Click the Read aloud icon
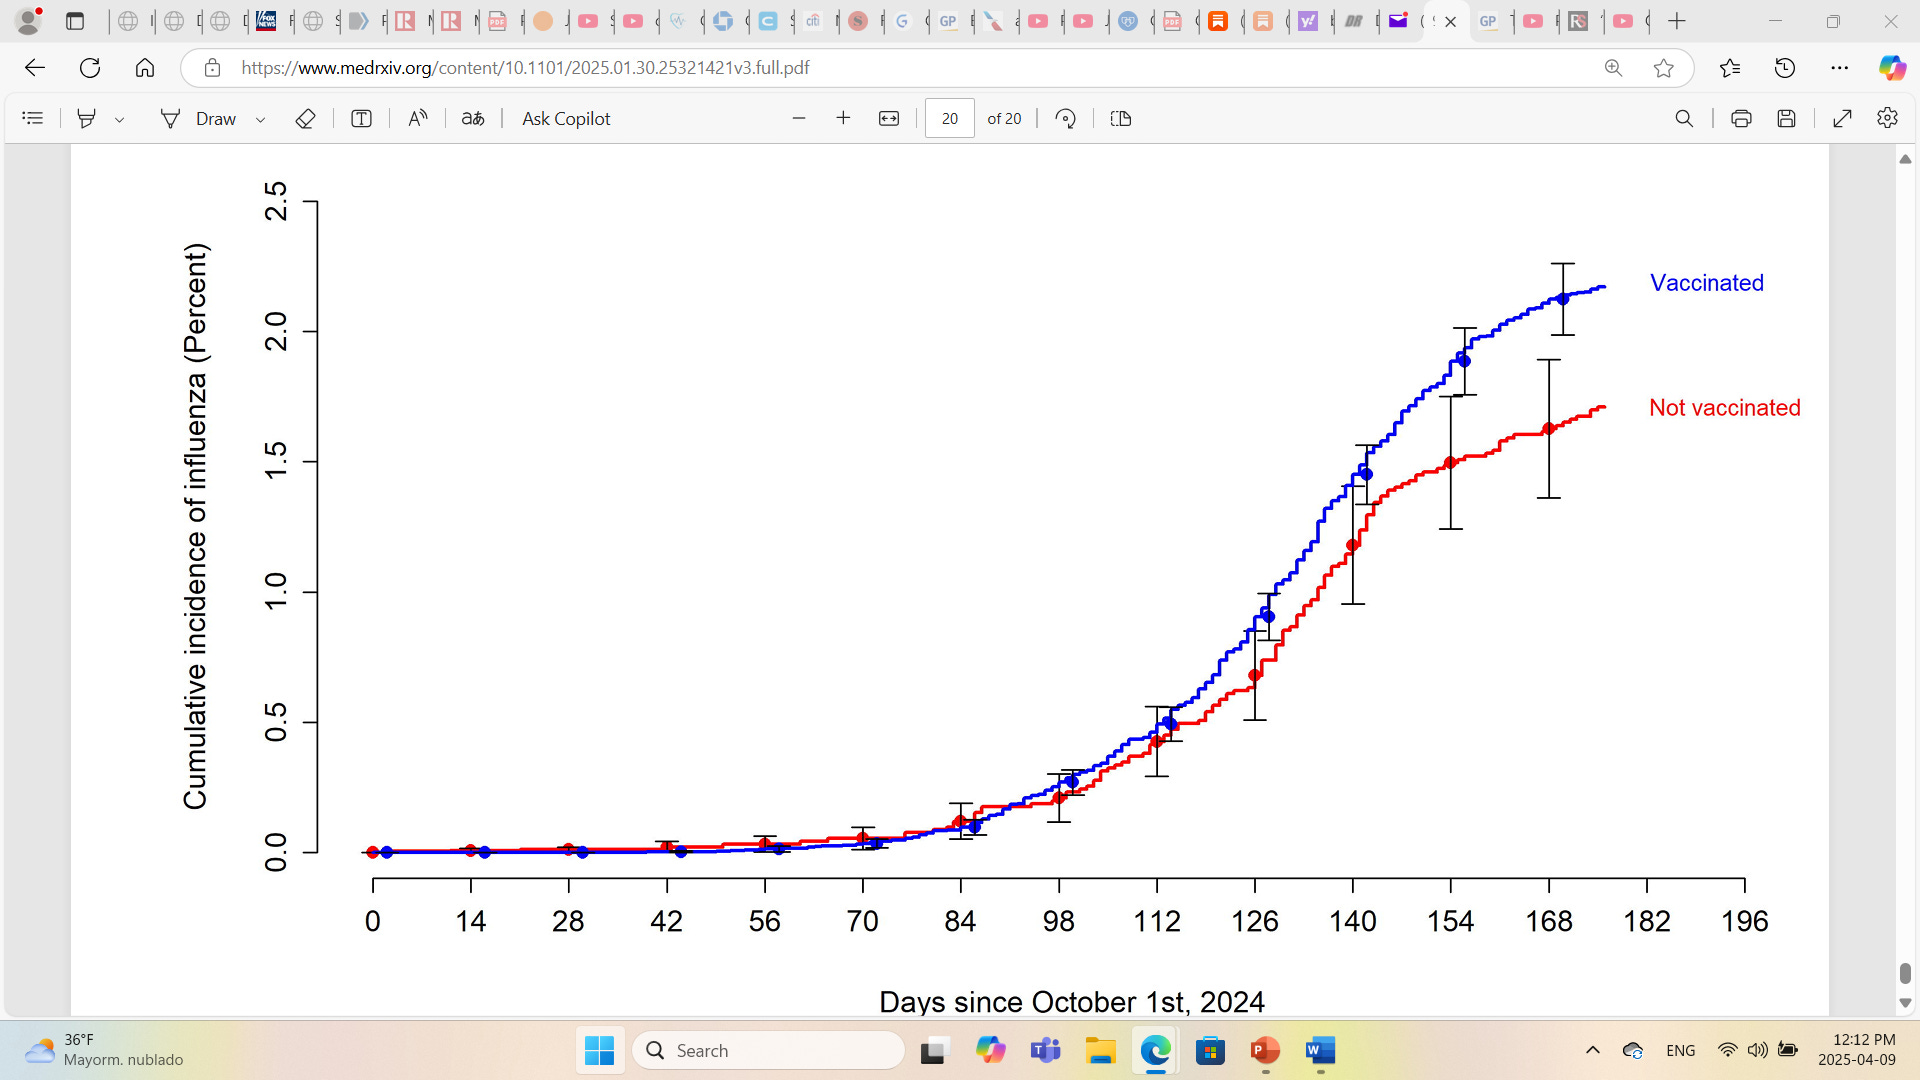The width and height of the screenshot is (1920, 1080). pyautogui.click(x=418, y=118)
